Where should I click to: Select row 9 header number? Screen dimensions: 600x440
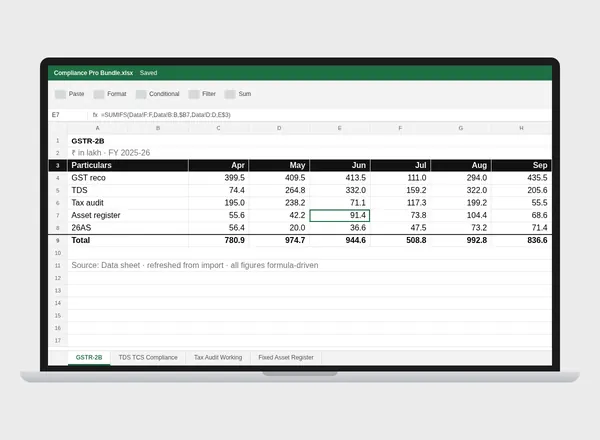[x=58, y=240]
